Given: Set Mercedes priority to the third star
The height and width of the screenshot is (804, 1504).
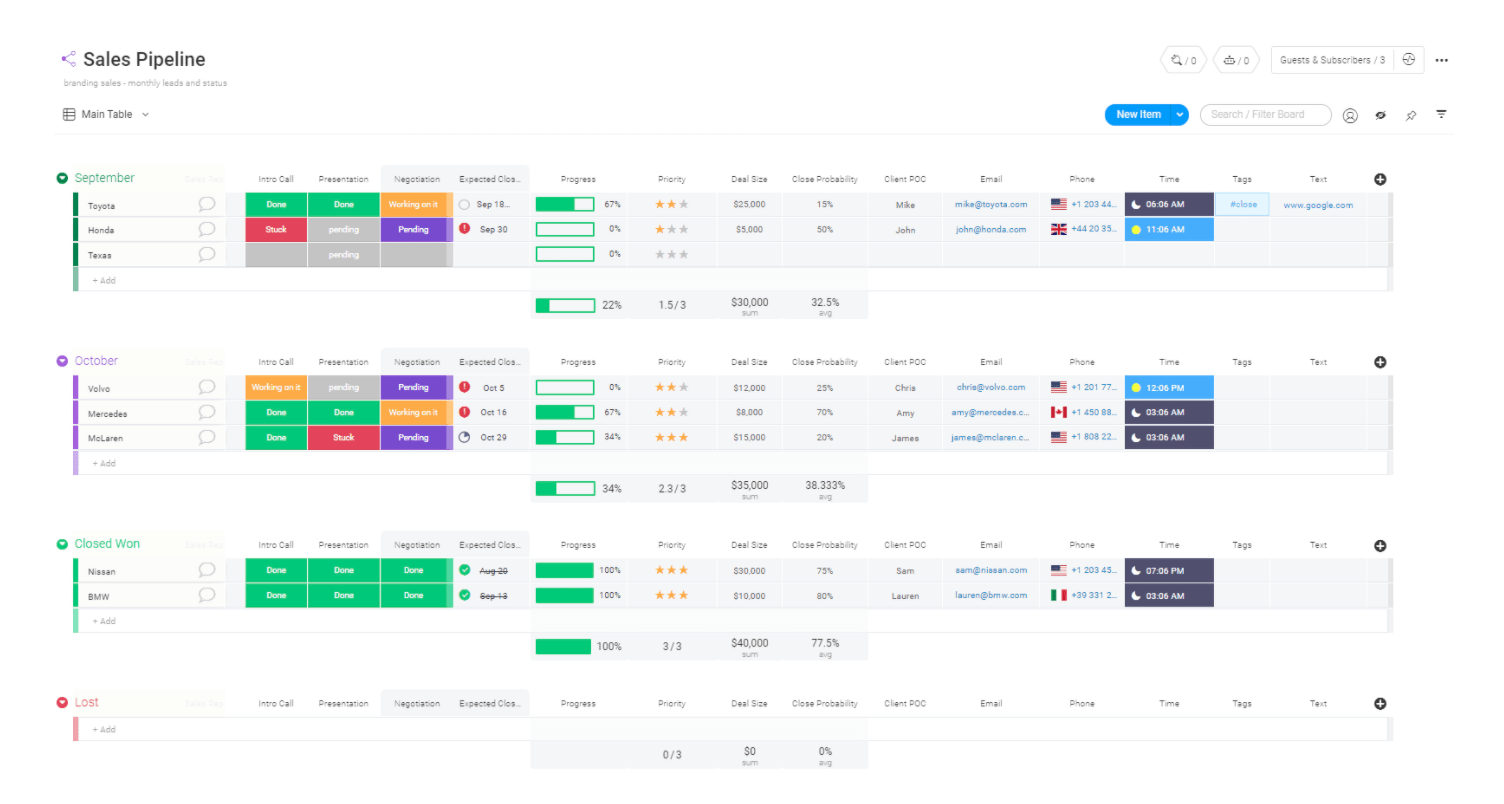Looking at the screenshot, I should point(684,412).
